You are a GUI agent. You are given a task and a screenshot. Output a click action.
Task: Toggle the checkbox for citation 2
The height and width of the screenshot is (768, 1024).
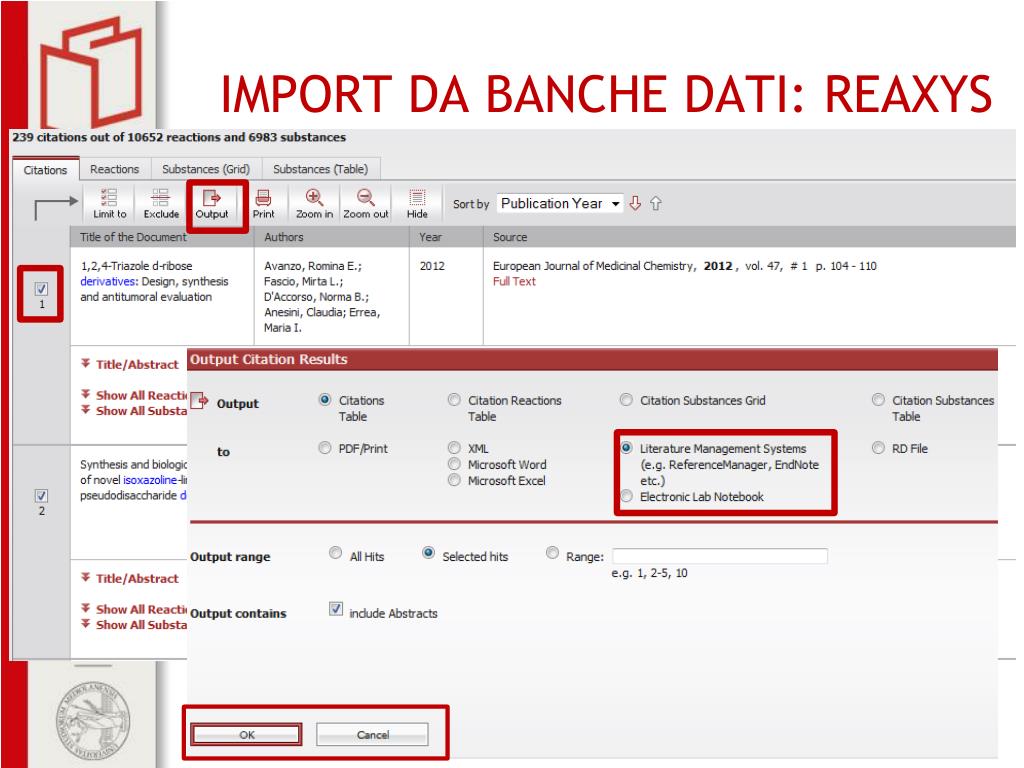[41, 496]
